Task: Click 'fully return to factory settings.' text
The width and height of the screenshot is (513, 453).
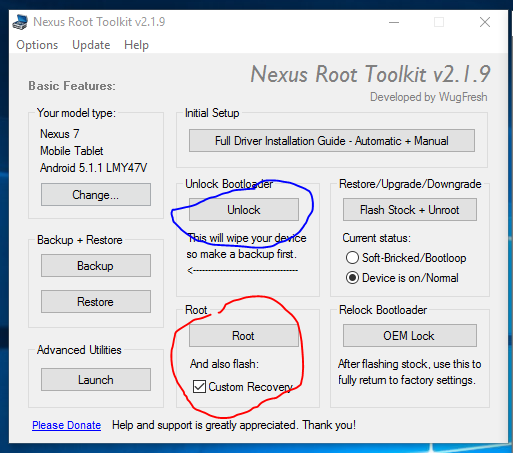Action: click(x=407, y=380)
